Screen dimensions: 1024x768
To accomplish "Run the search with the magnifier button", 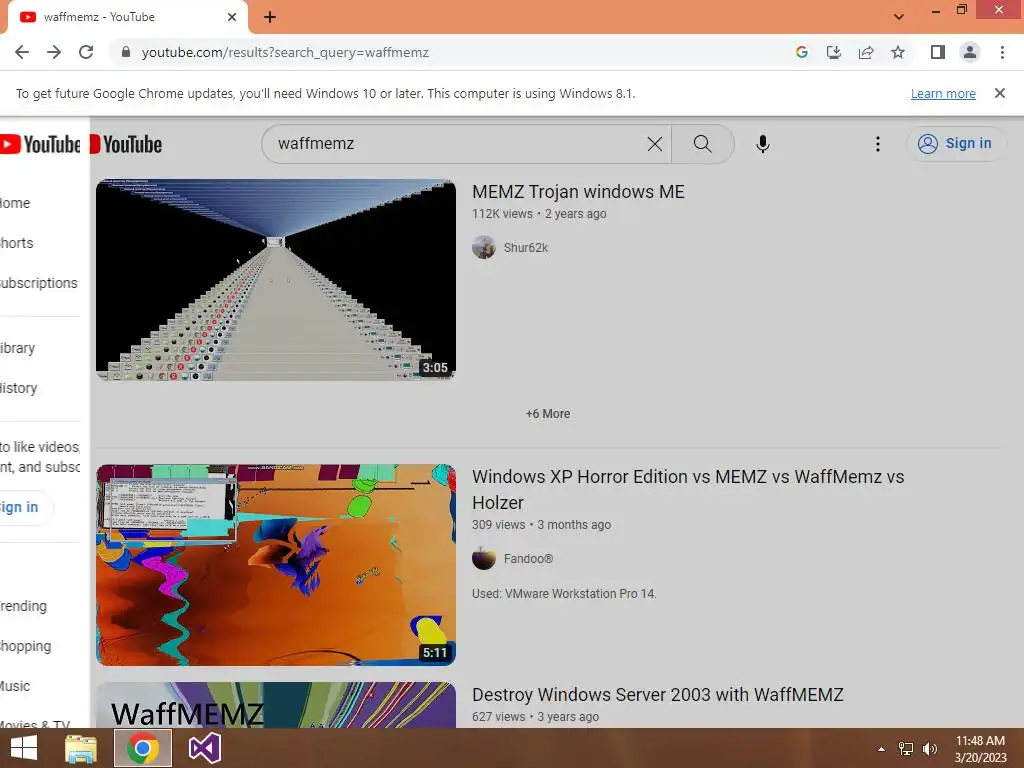I will [703, 144].
